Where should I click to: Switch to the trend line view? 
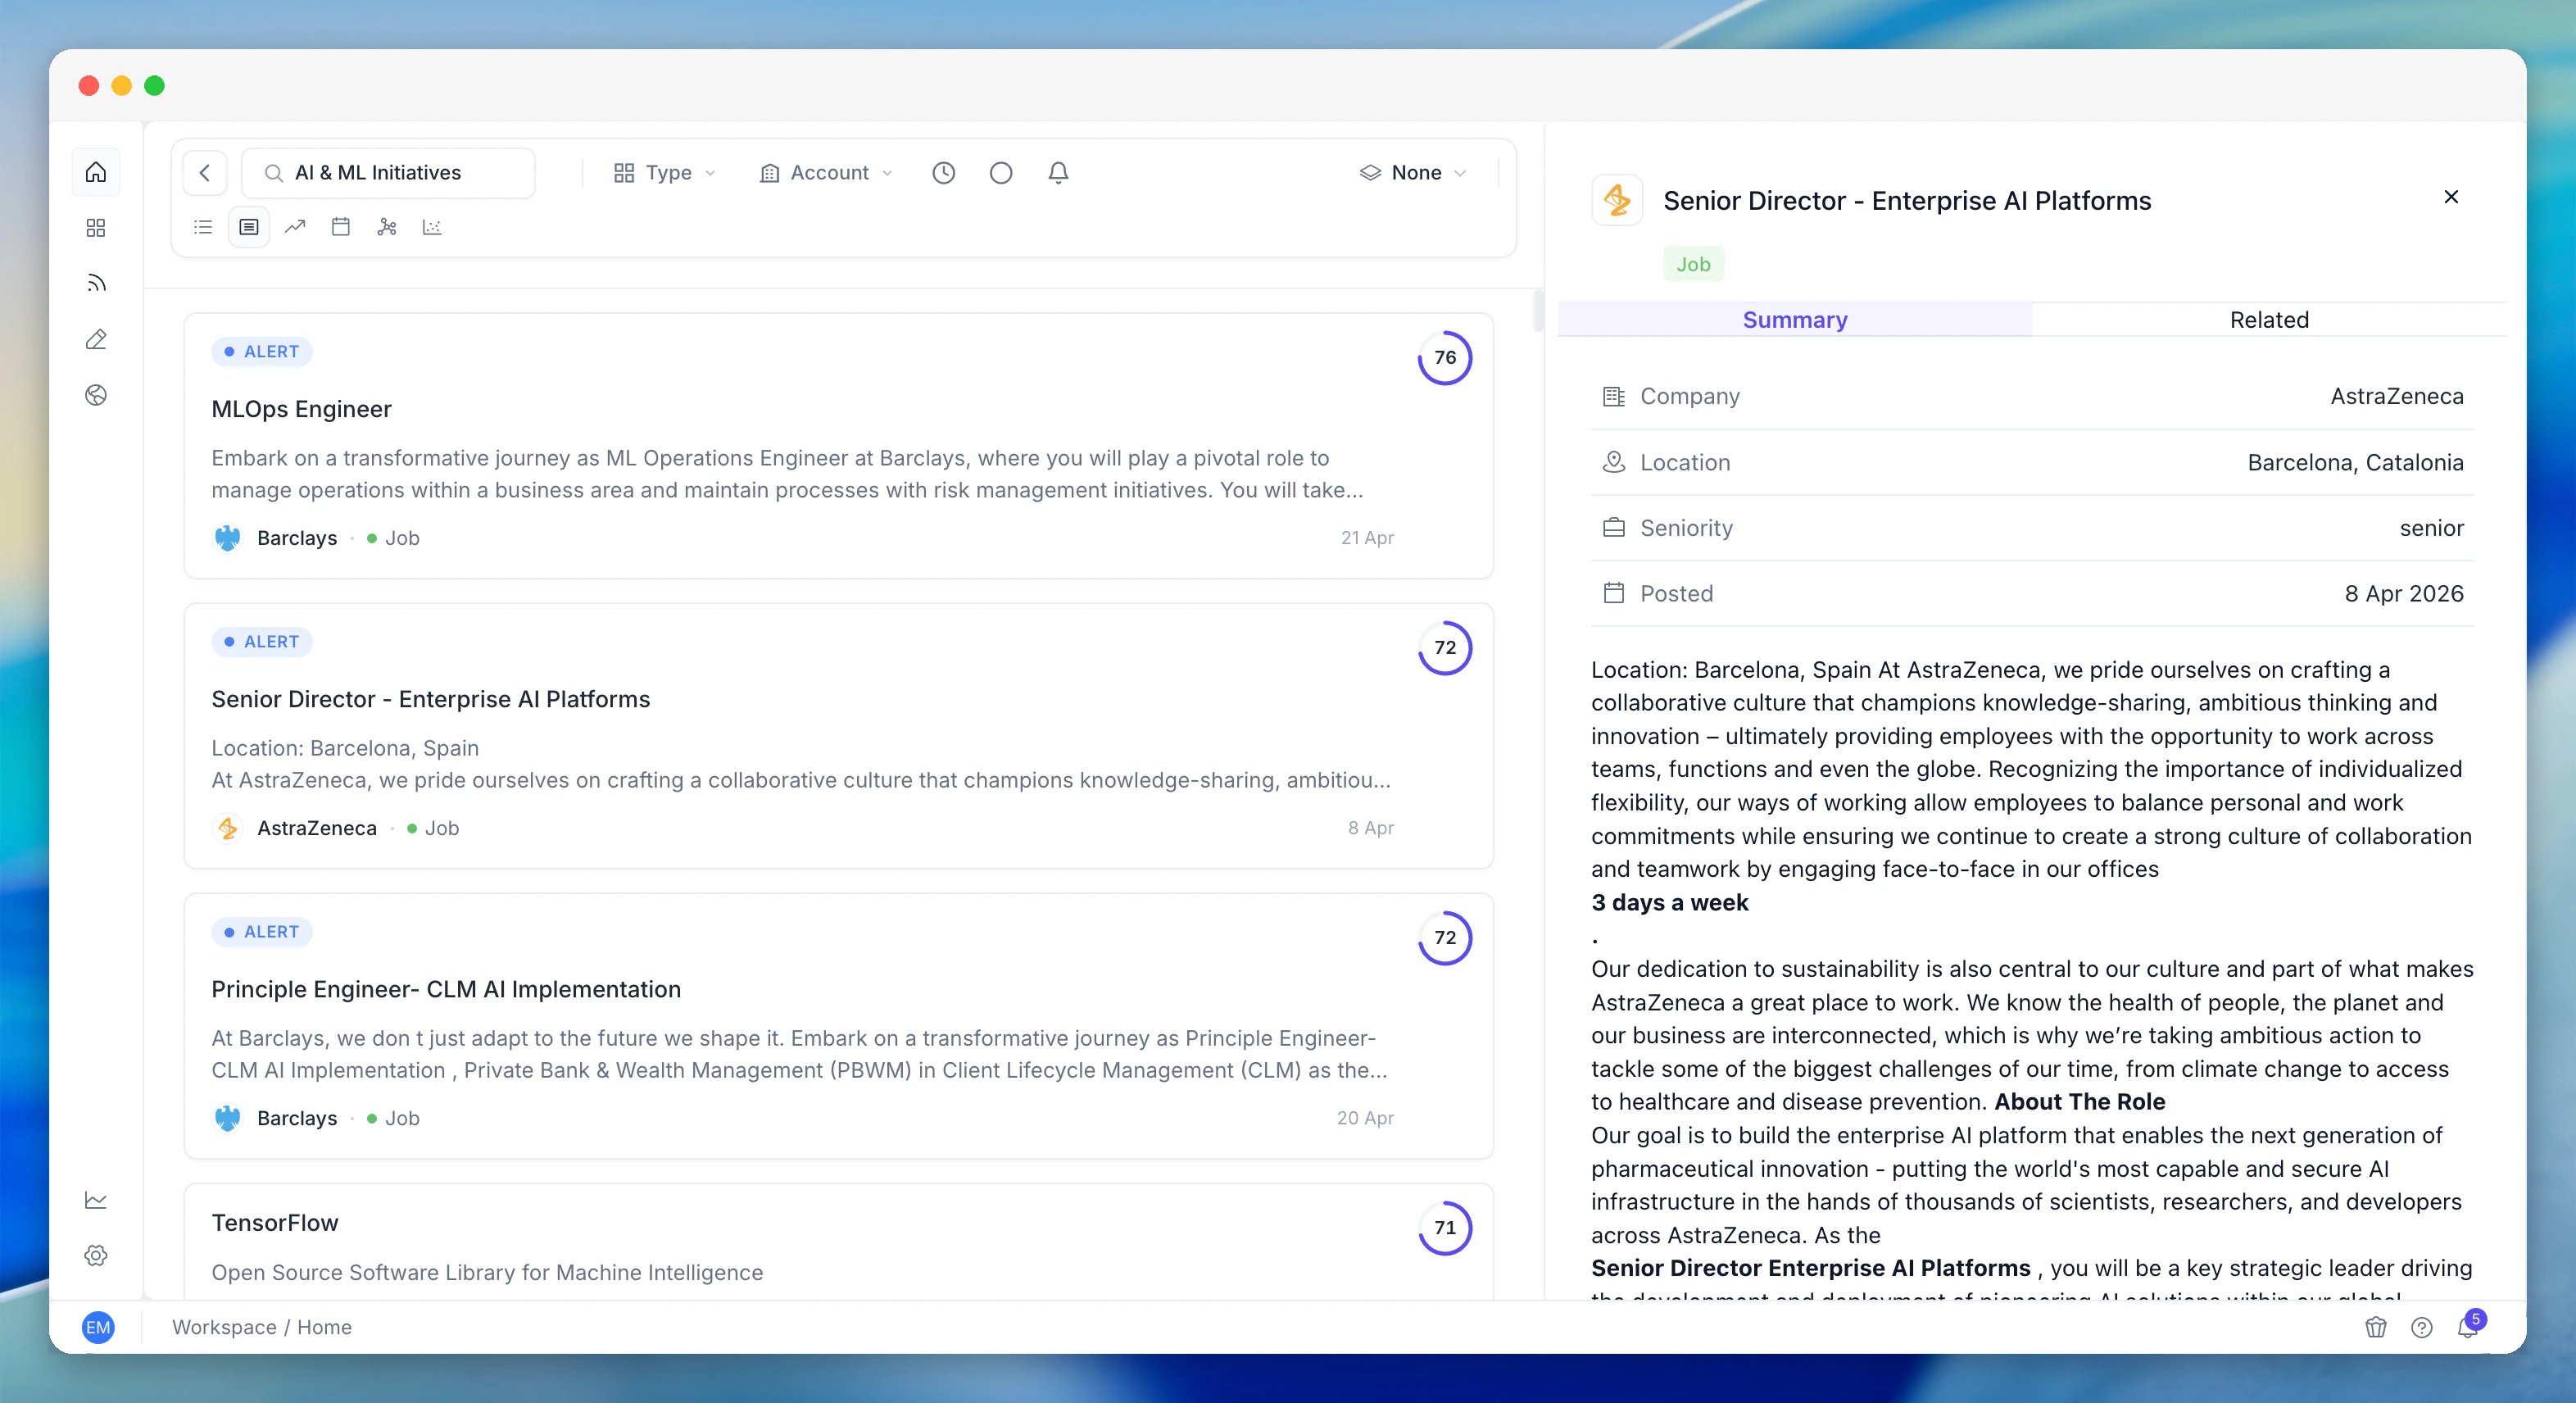[295, 227]
